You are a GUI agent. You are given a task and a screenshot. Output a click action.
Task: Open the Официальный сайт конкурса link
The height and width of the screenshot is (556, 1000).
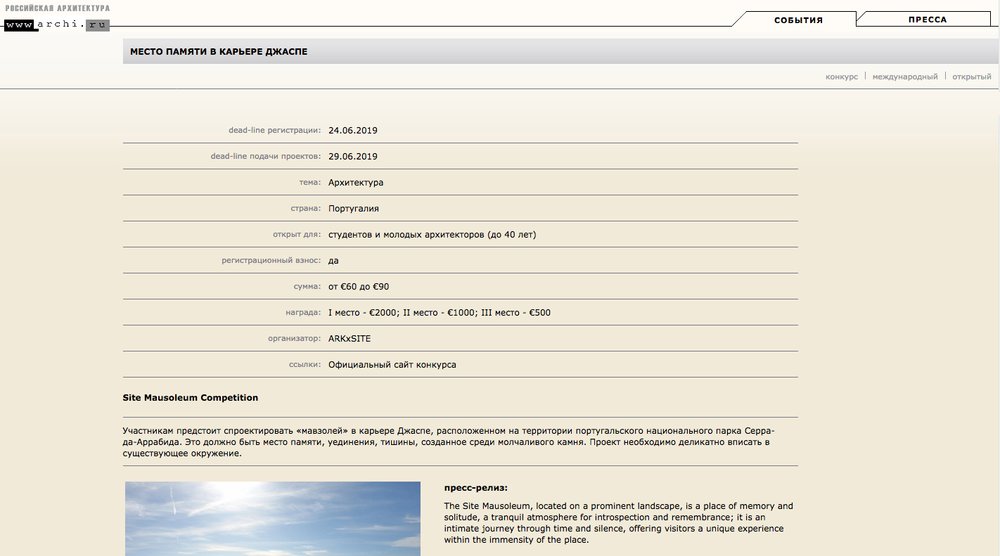click(x=392, y=365)
